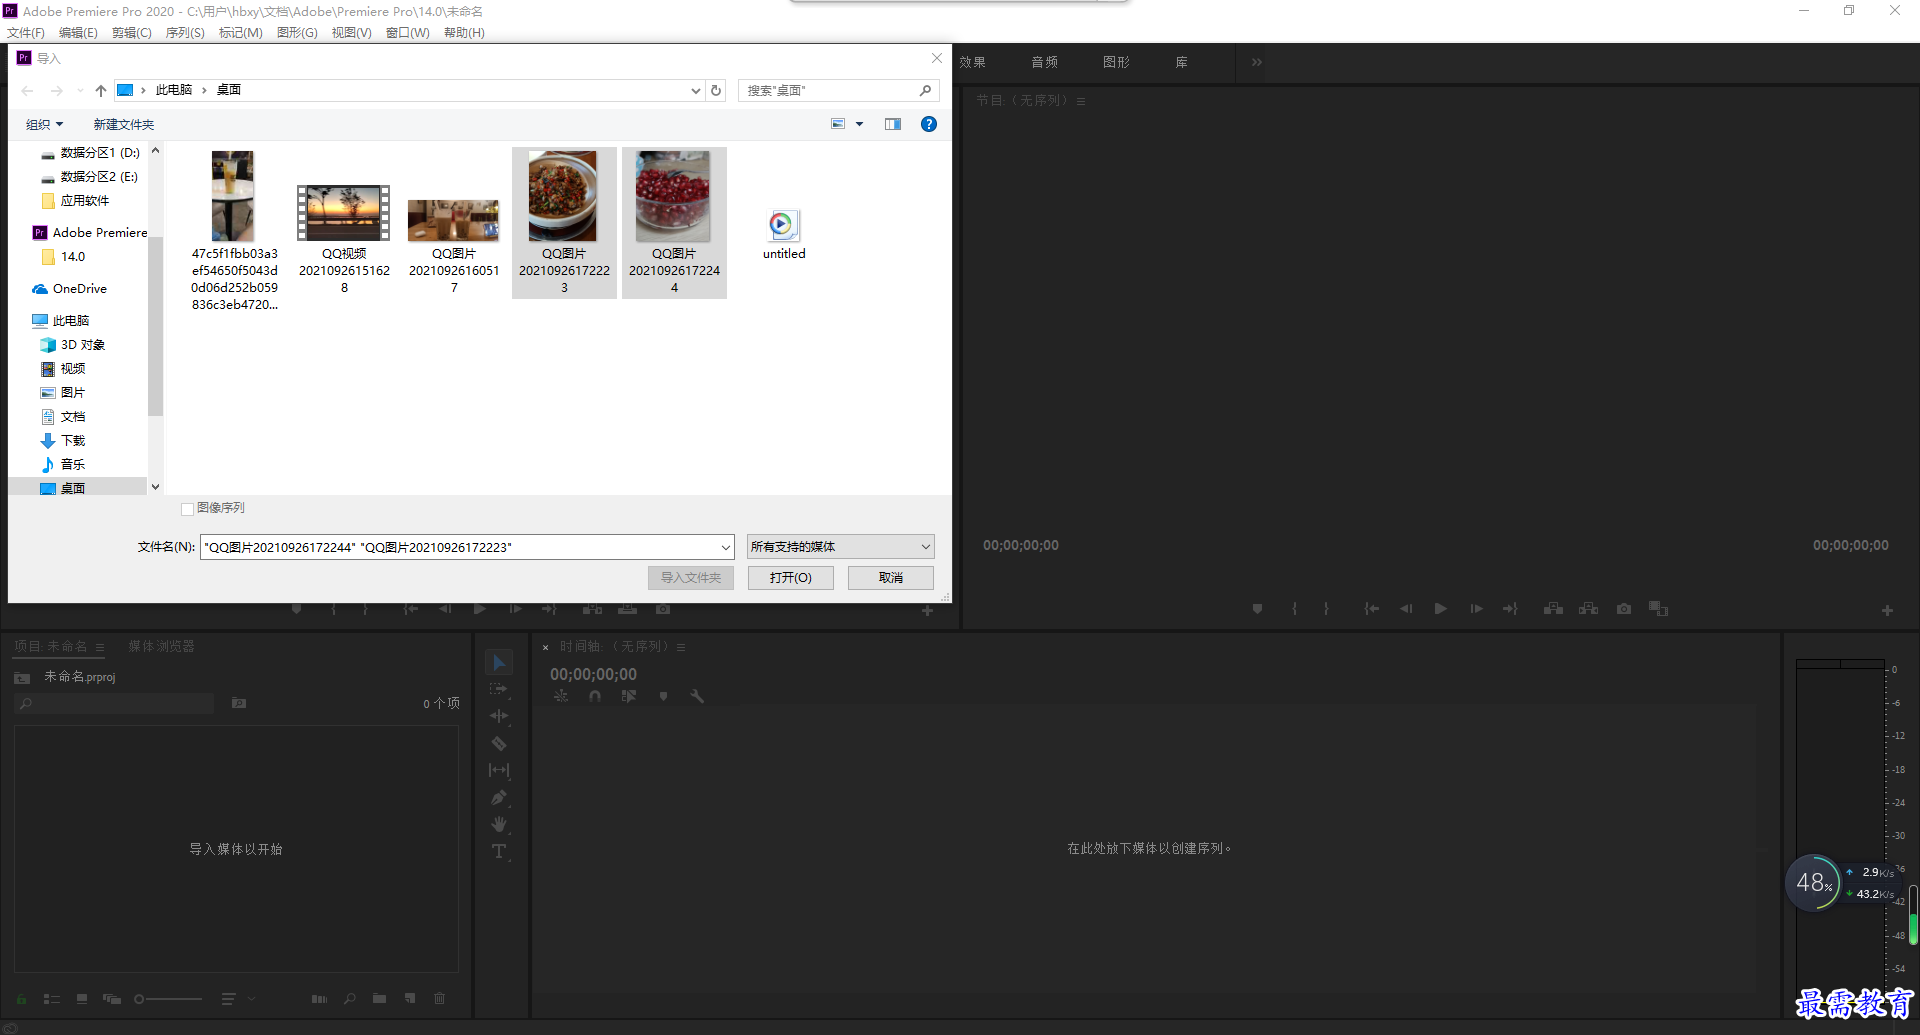Click the New Item icon
The height and width of the screenshot is (1035, 1920).
point(410,998)
